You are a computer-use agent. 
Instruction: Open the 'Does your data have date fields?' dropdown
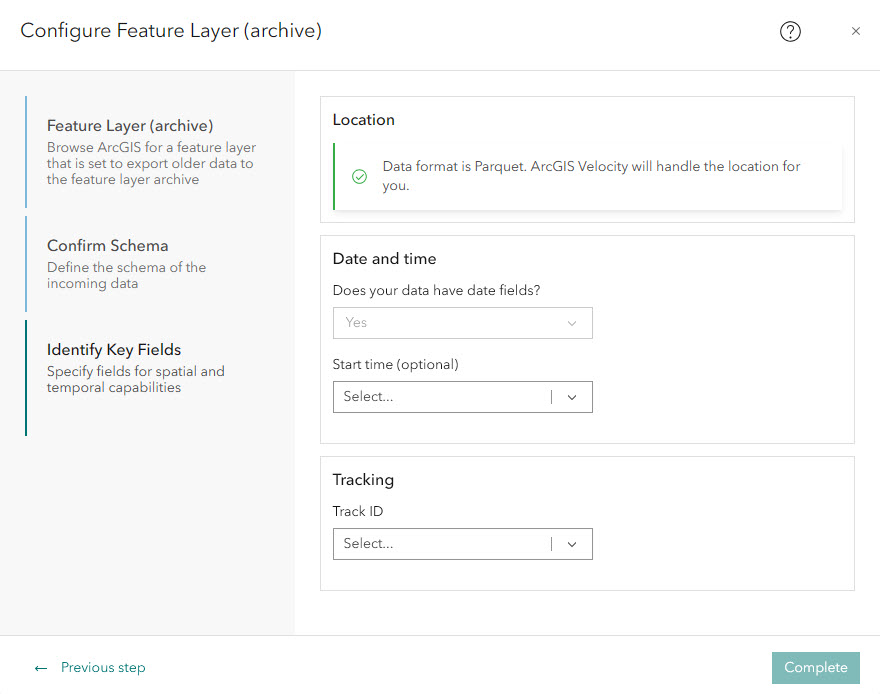point(462,322)
